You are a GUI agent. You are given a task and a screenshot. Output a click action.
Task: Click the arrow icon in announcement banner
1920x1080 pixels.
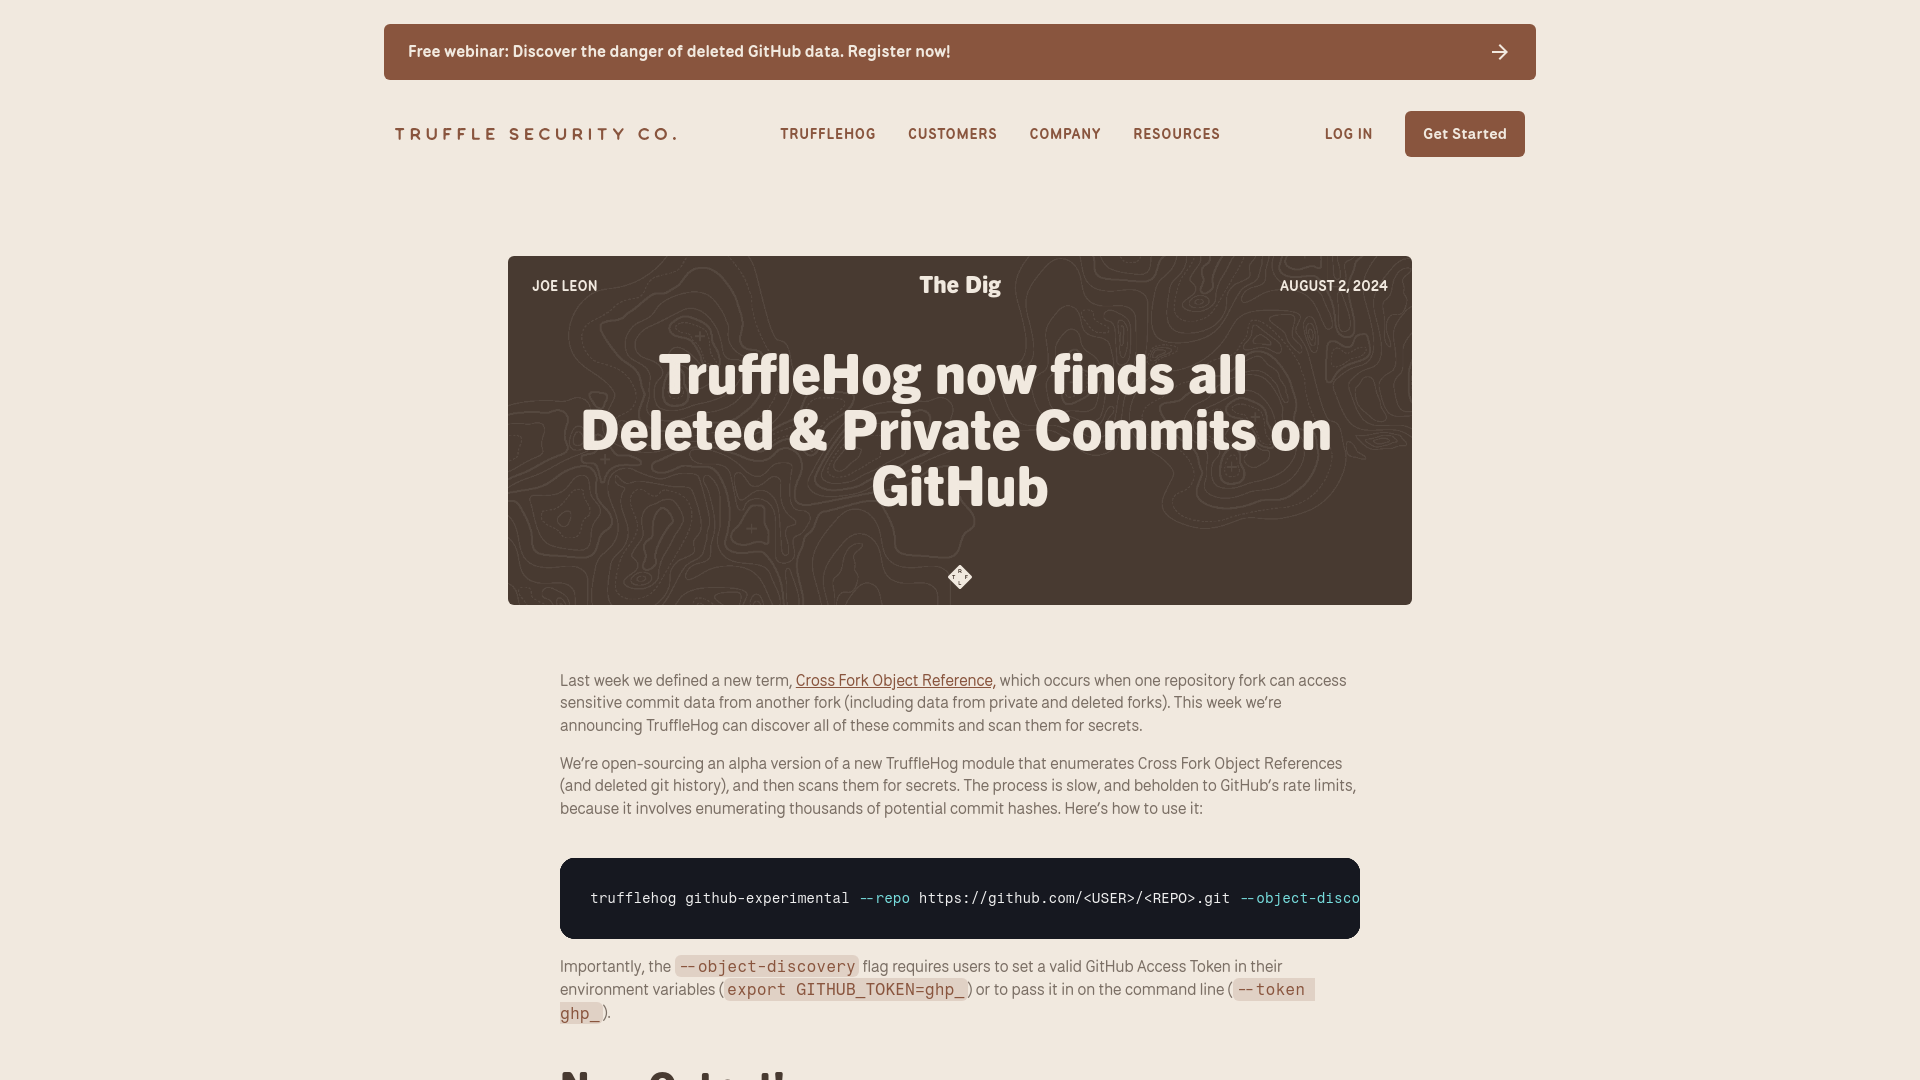[1499, 51]
